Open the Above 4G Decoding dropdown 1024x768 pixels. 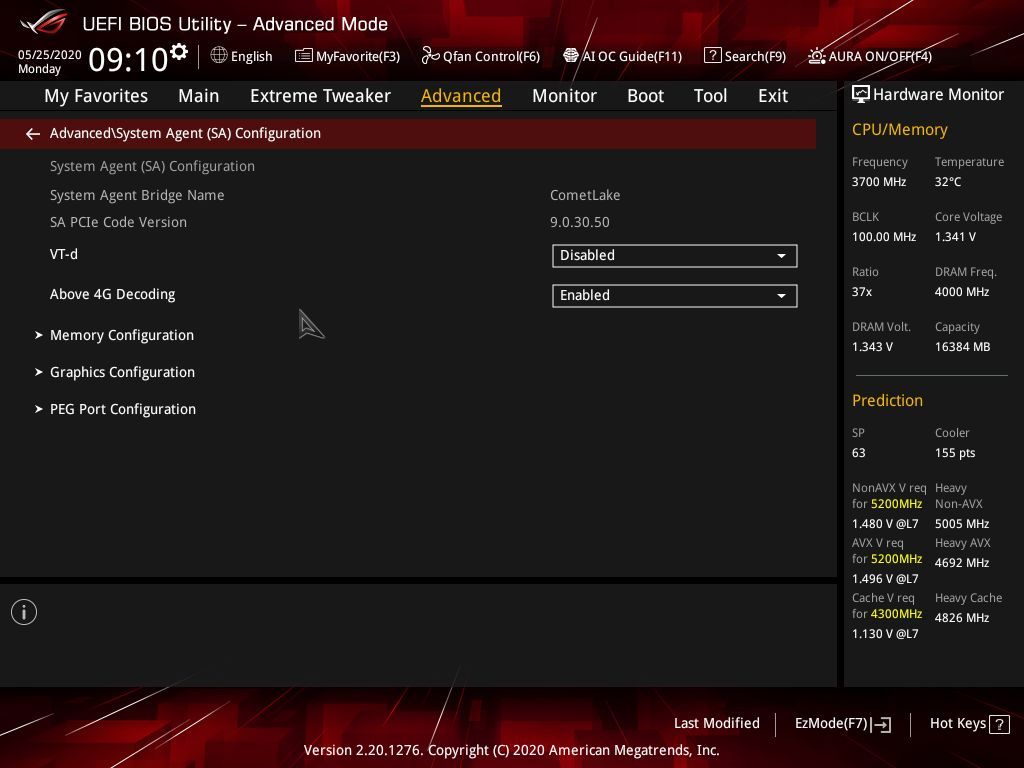pyautogui.click(x=675, y=295)
